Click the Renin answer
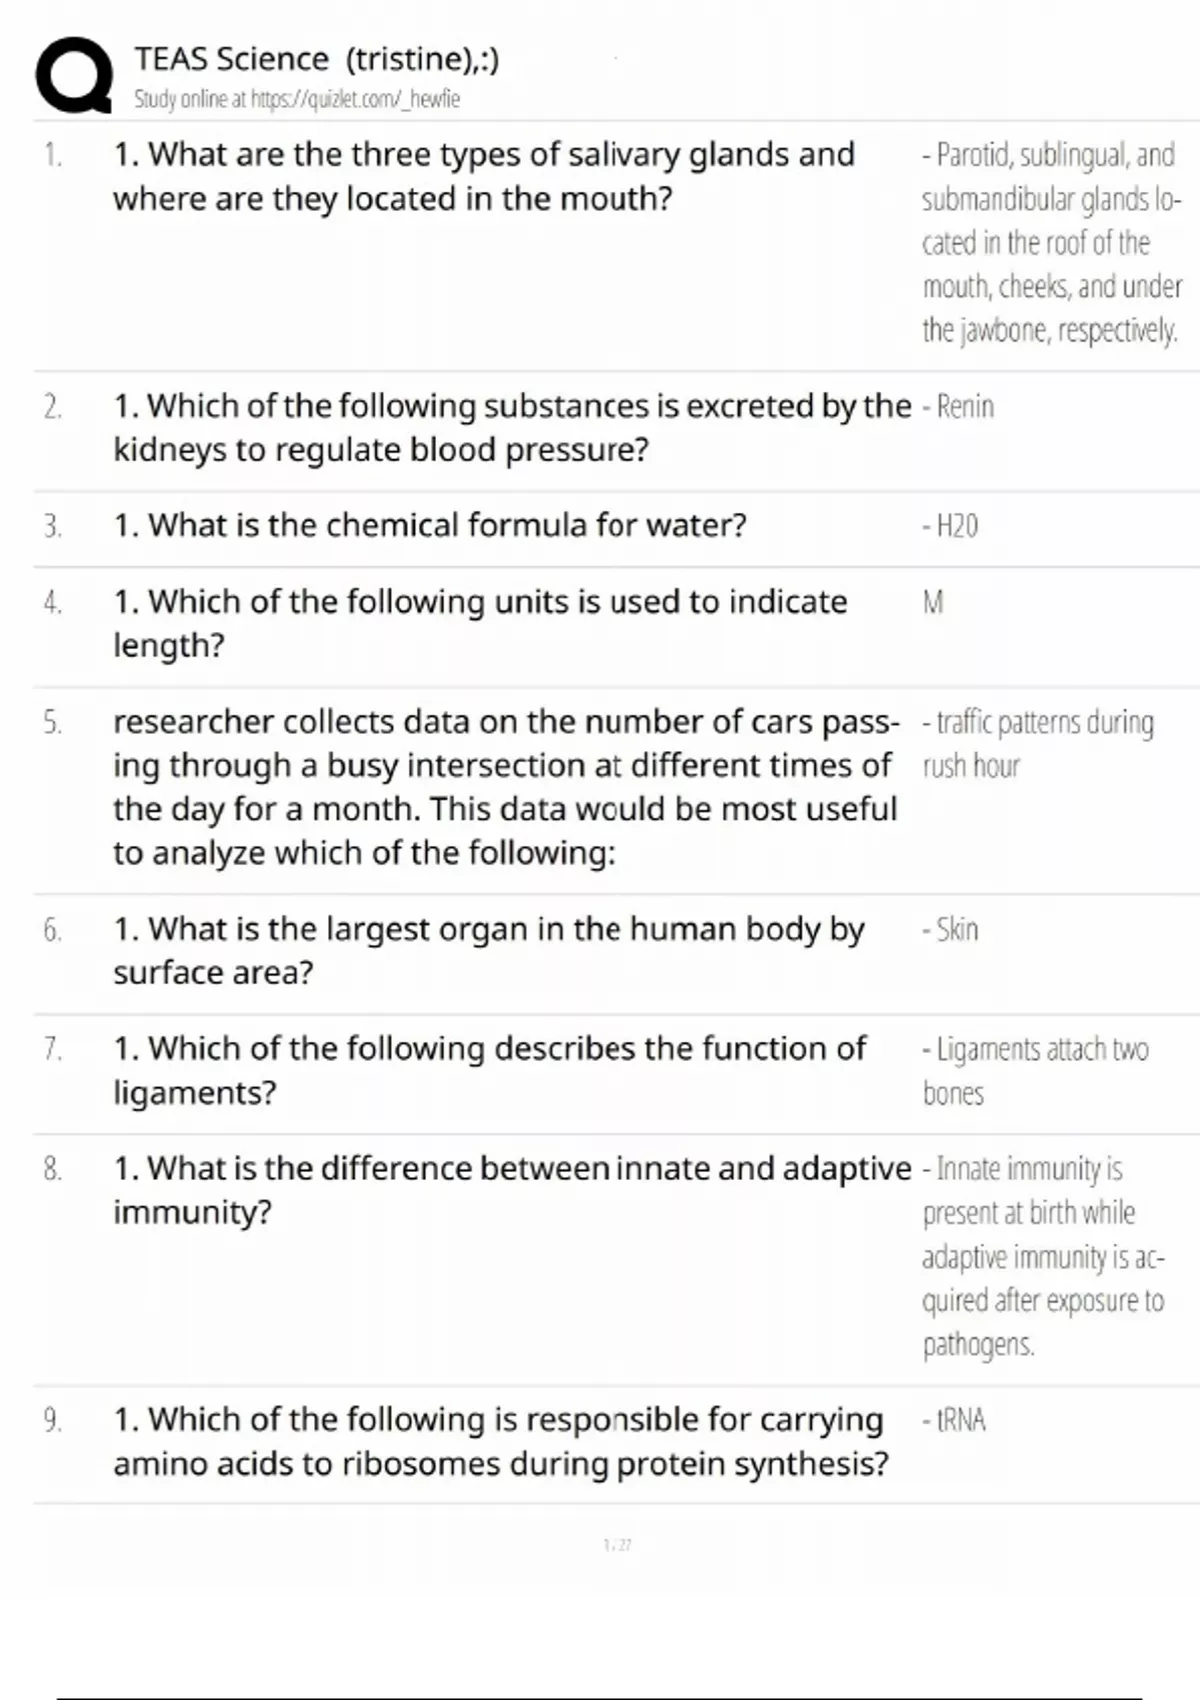 tap(959, 406)
